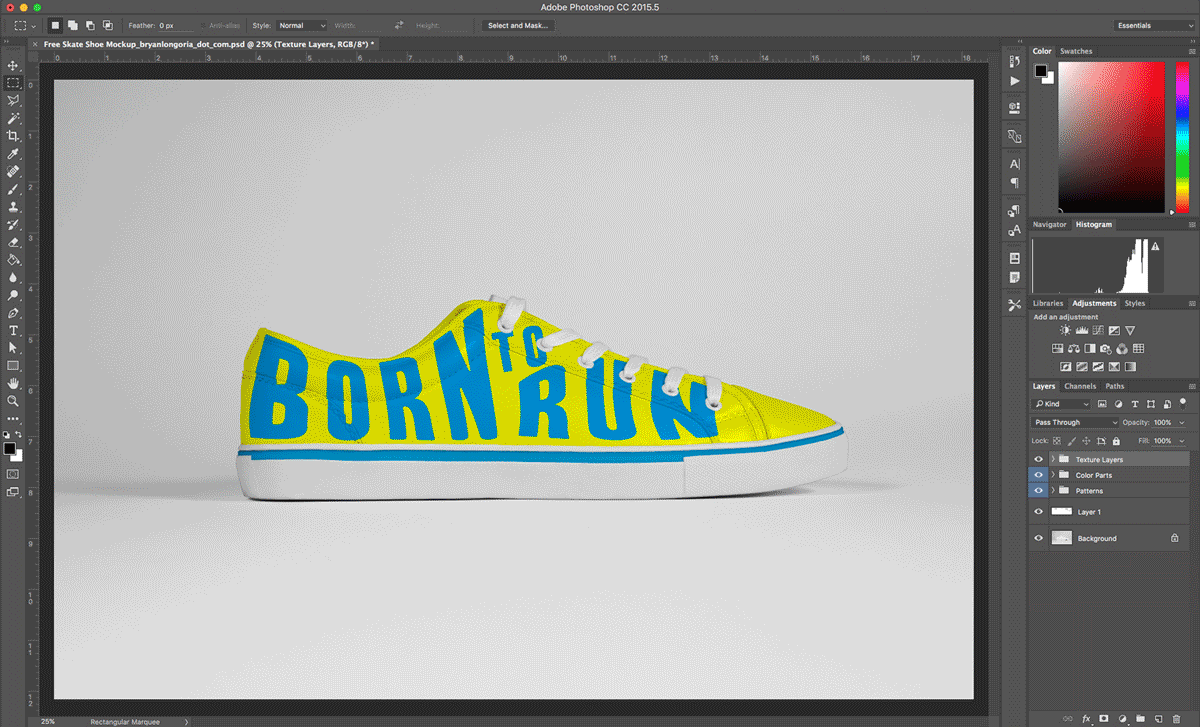Add a Hue/Saturation adjustment layer
The height and width of the screenshot is (727, 1200).
tap(1058, 348)
